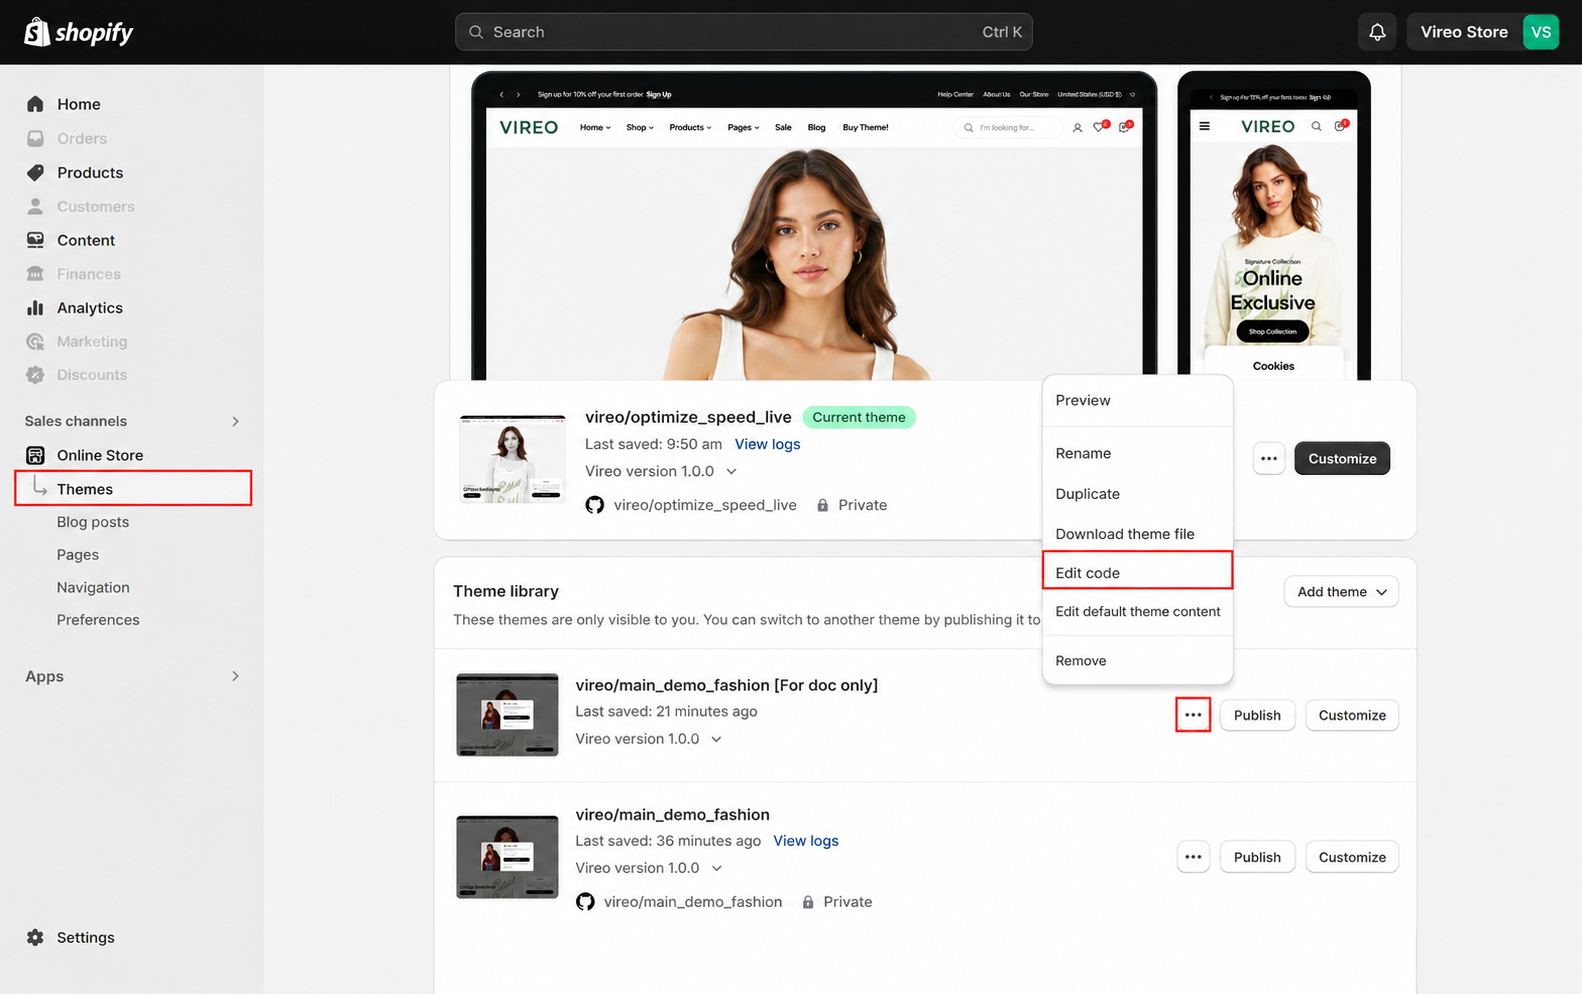Image resolution: width=1582 pixels, height=994 pixels.
Task: Open Add theme dropdown
Action: tap(1341, 592)
